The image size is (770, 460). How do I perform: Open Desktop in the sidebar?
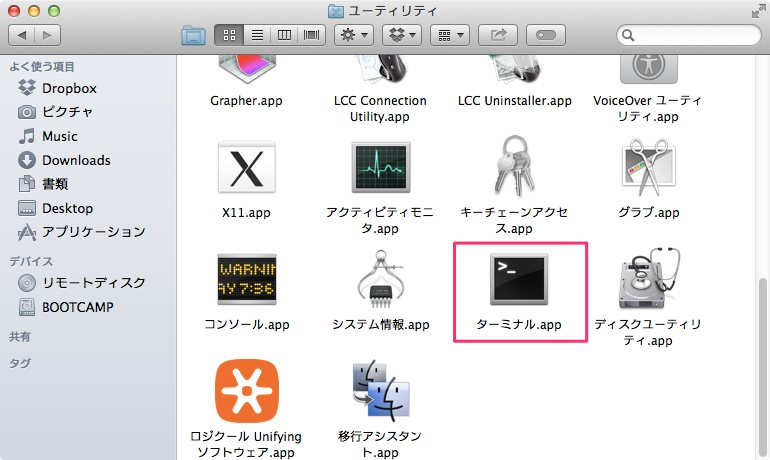pos(55,208)
